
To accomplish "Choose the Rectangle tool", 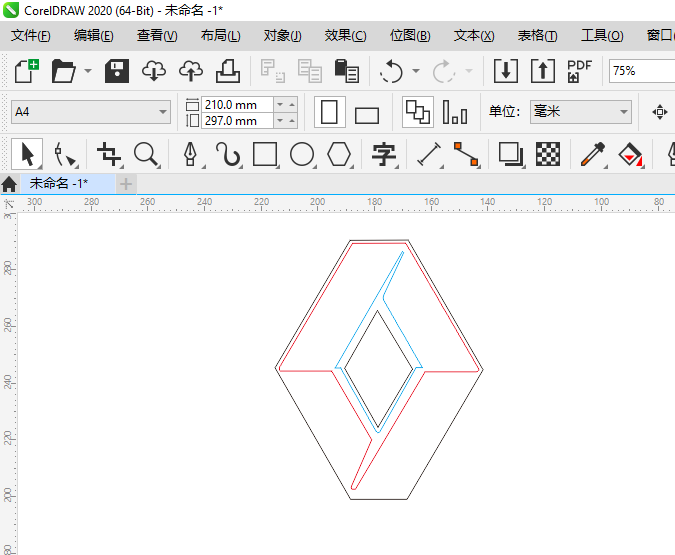I will [x=265, y=154].
